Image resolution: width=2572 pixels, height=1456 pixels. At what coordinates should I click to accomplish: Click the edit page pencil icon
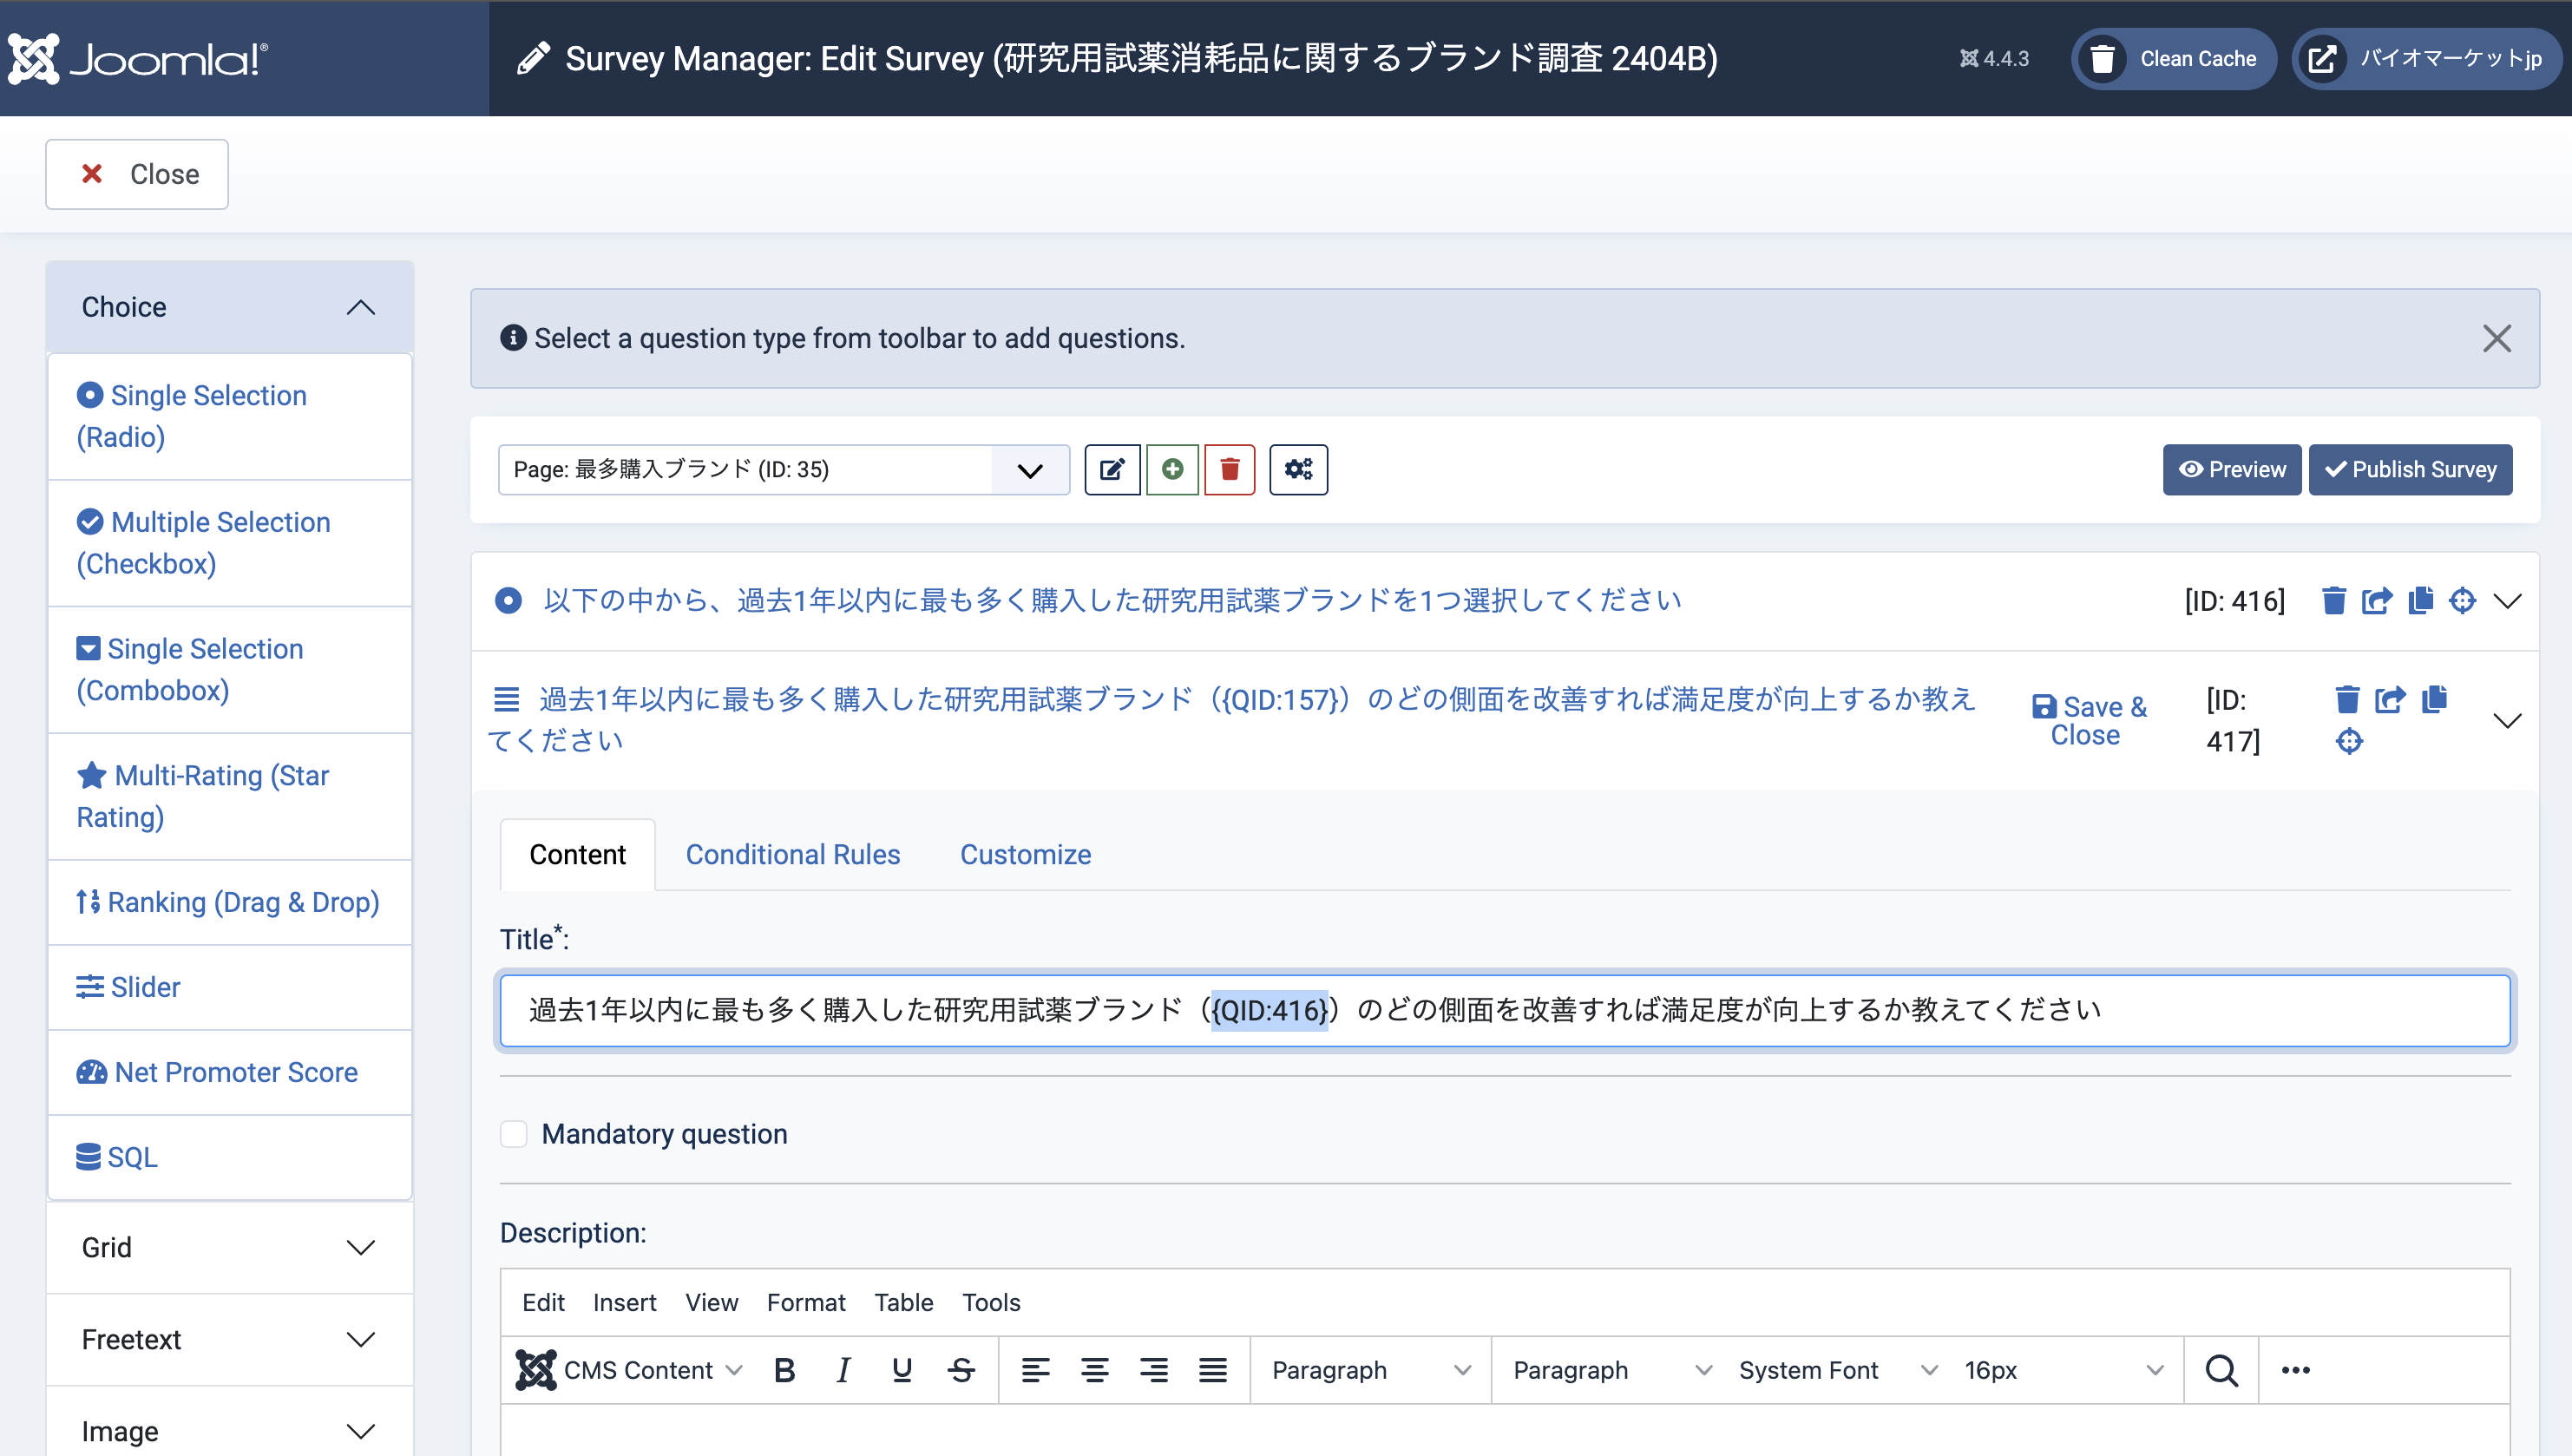[x=1112, y=470]
